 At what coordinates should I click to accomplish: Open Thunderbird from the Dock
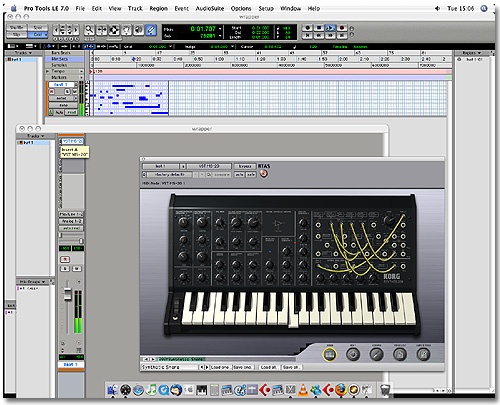(x=176, y=390)
